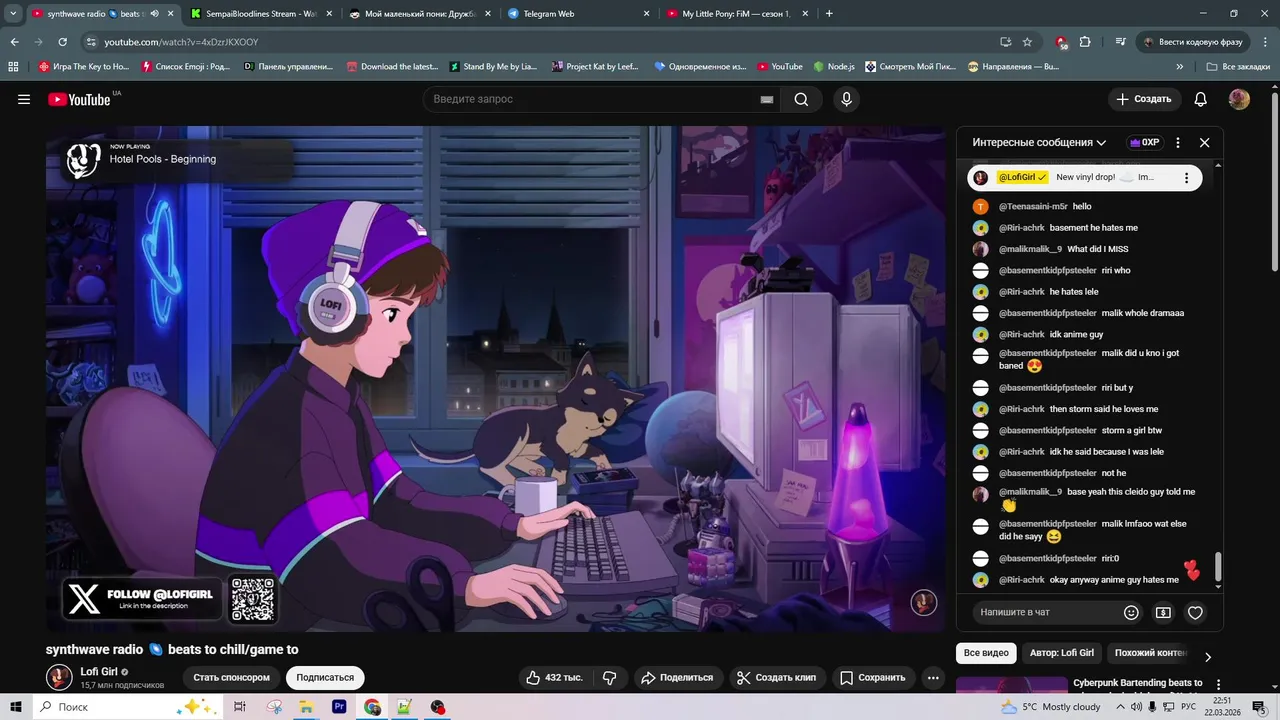Open the live chat three-dot options menu
The height and width of the screenshot is (720, 1280).
[1178, 142]
